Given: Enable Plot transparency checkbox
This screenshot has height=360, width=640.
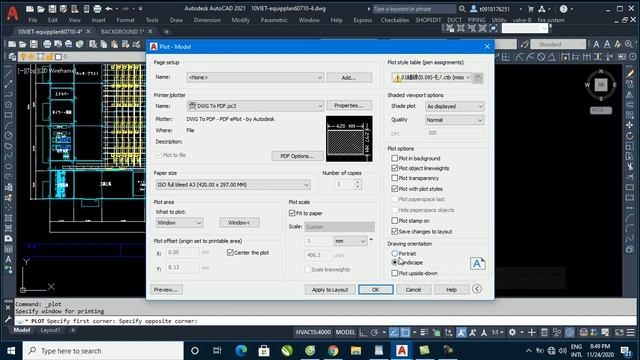Looking at the screenshot, I should (394, 178).
